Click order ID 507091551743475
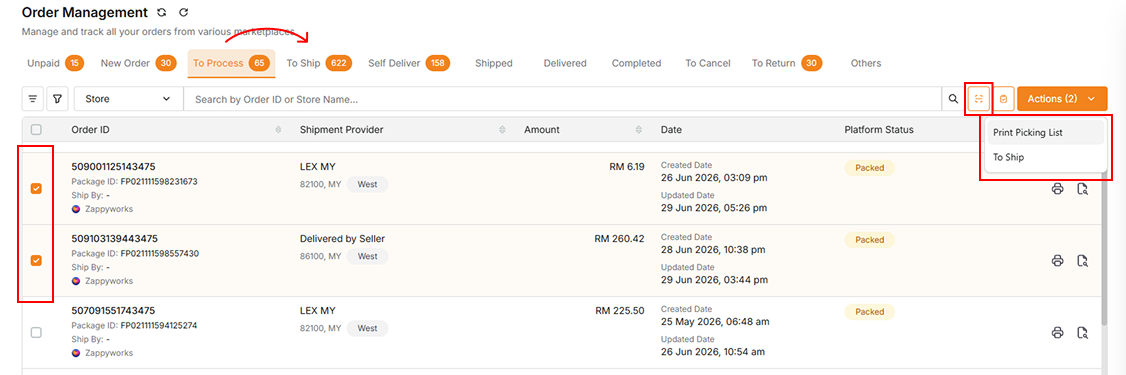The width and height of the screenshot is (1126, 375). (113, 310)
